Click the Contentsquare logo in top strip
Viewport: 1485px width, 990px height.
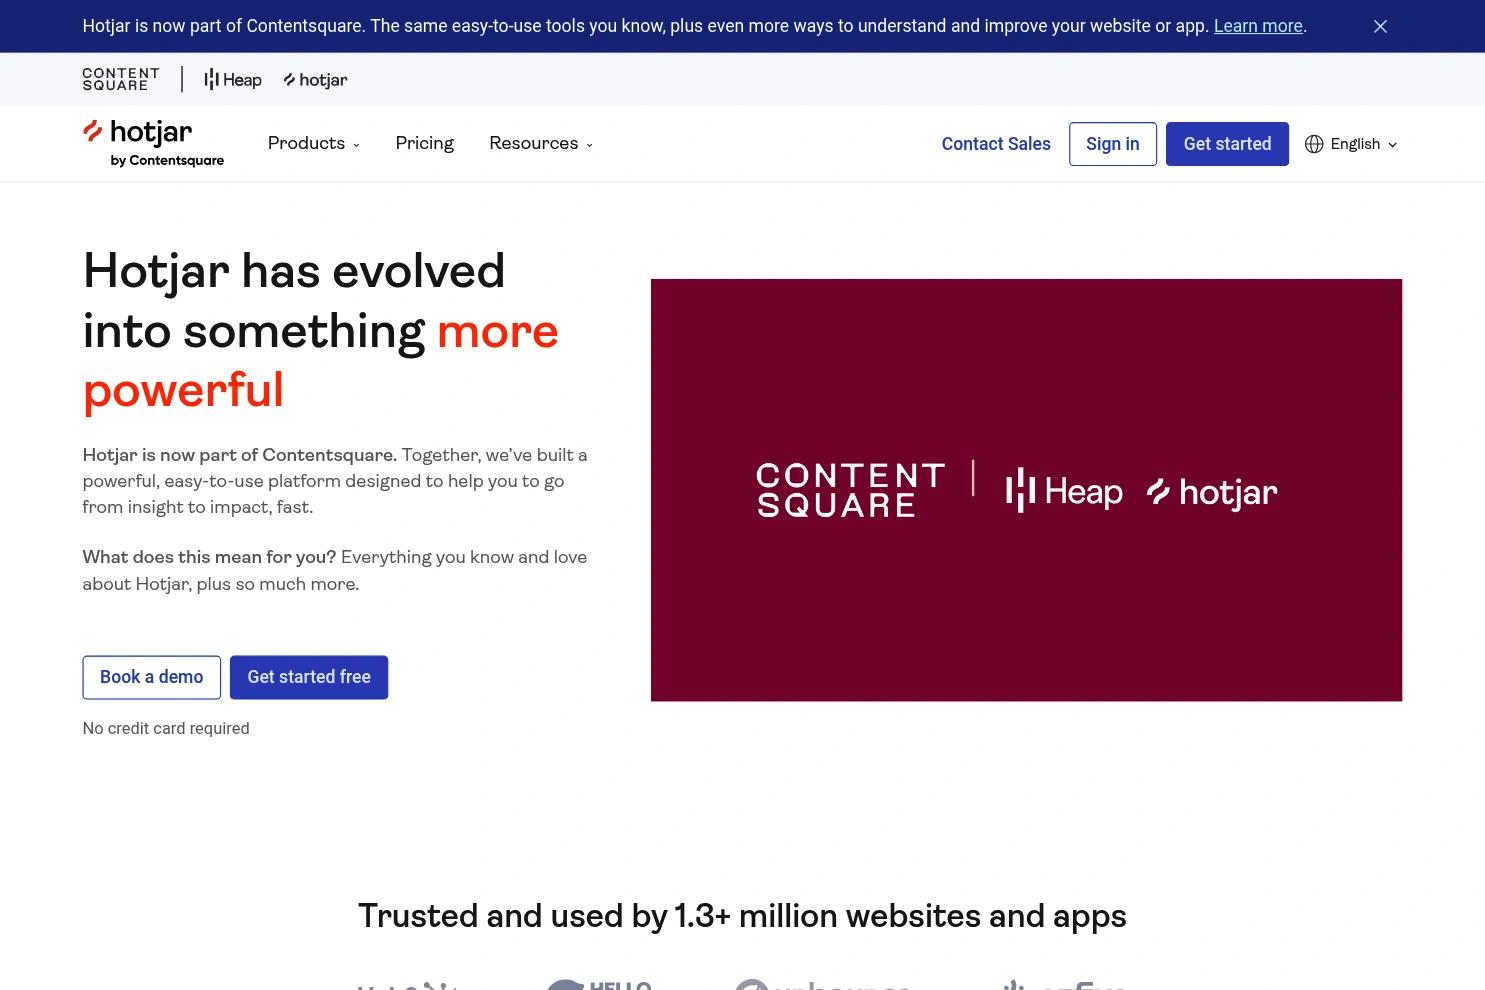pyautogui.click(x=121, y=79)
